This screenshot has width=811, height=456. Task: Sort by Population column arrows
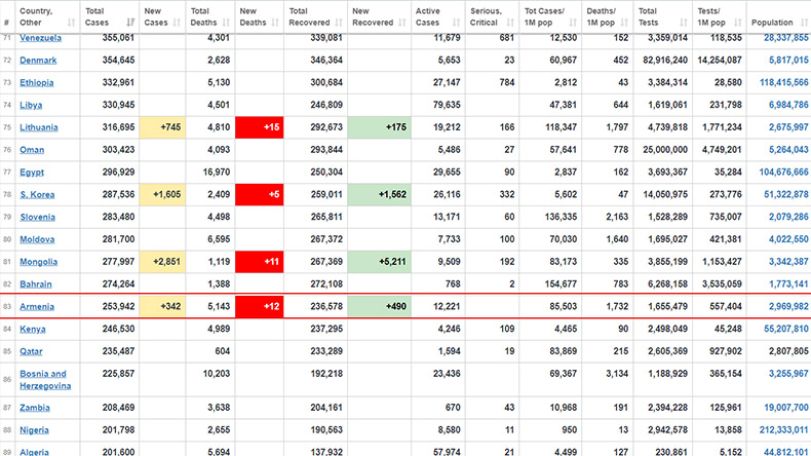coord(804,22)
